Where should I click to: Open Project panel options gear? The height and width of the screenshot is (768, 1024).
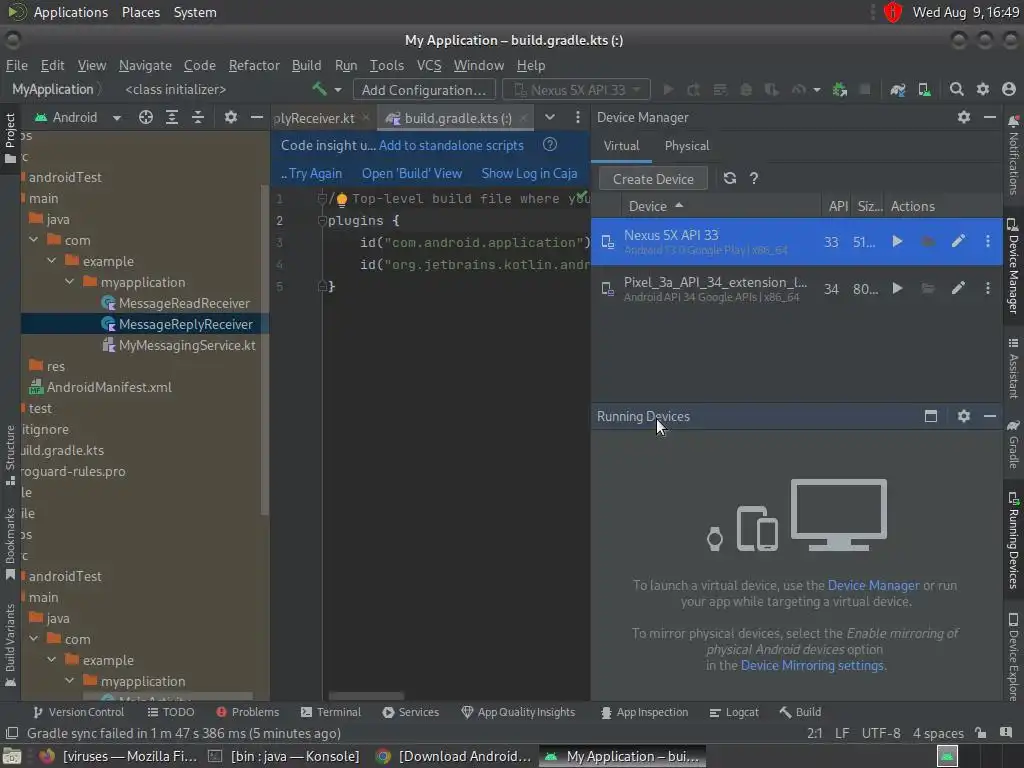pos(231,118)
